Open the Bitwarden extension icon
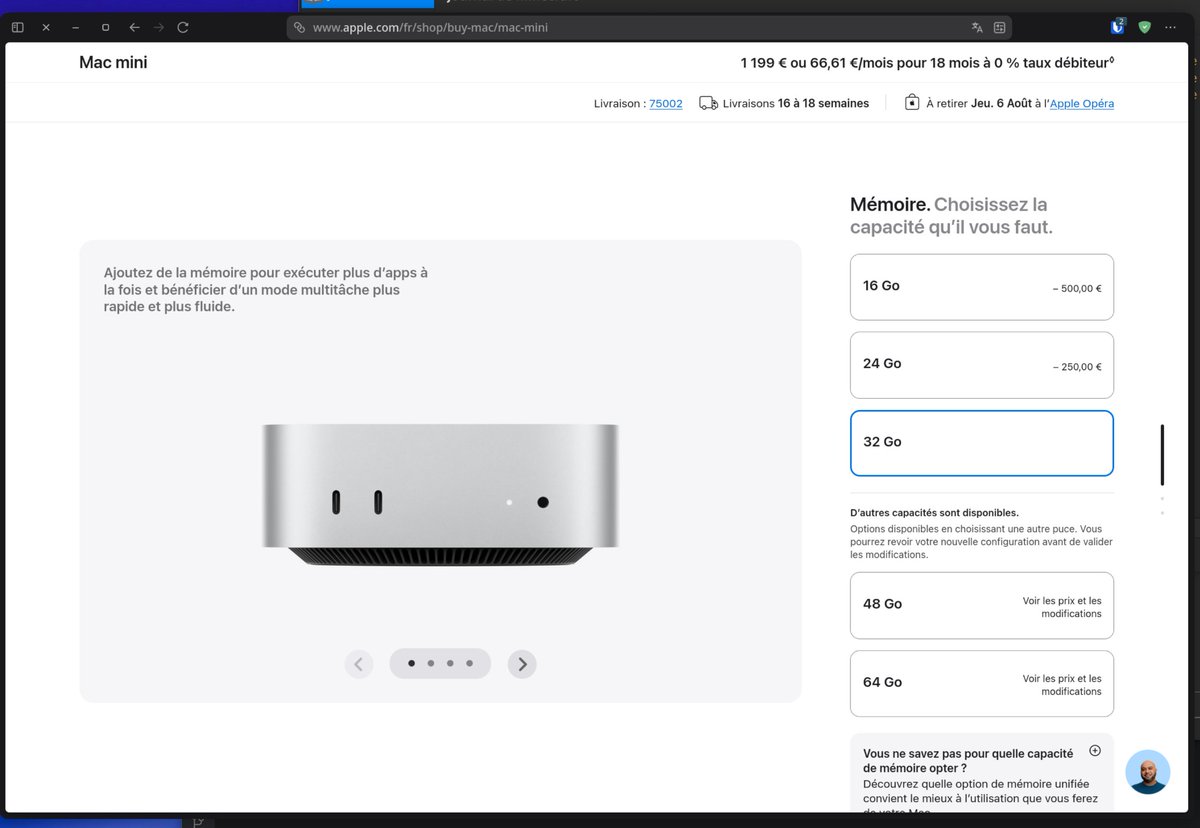Viewport: 1200px width, 828px height. pos(1118,27)
